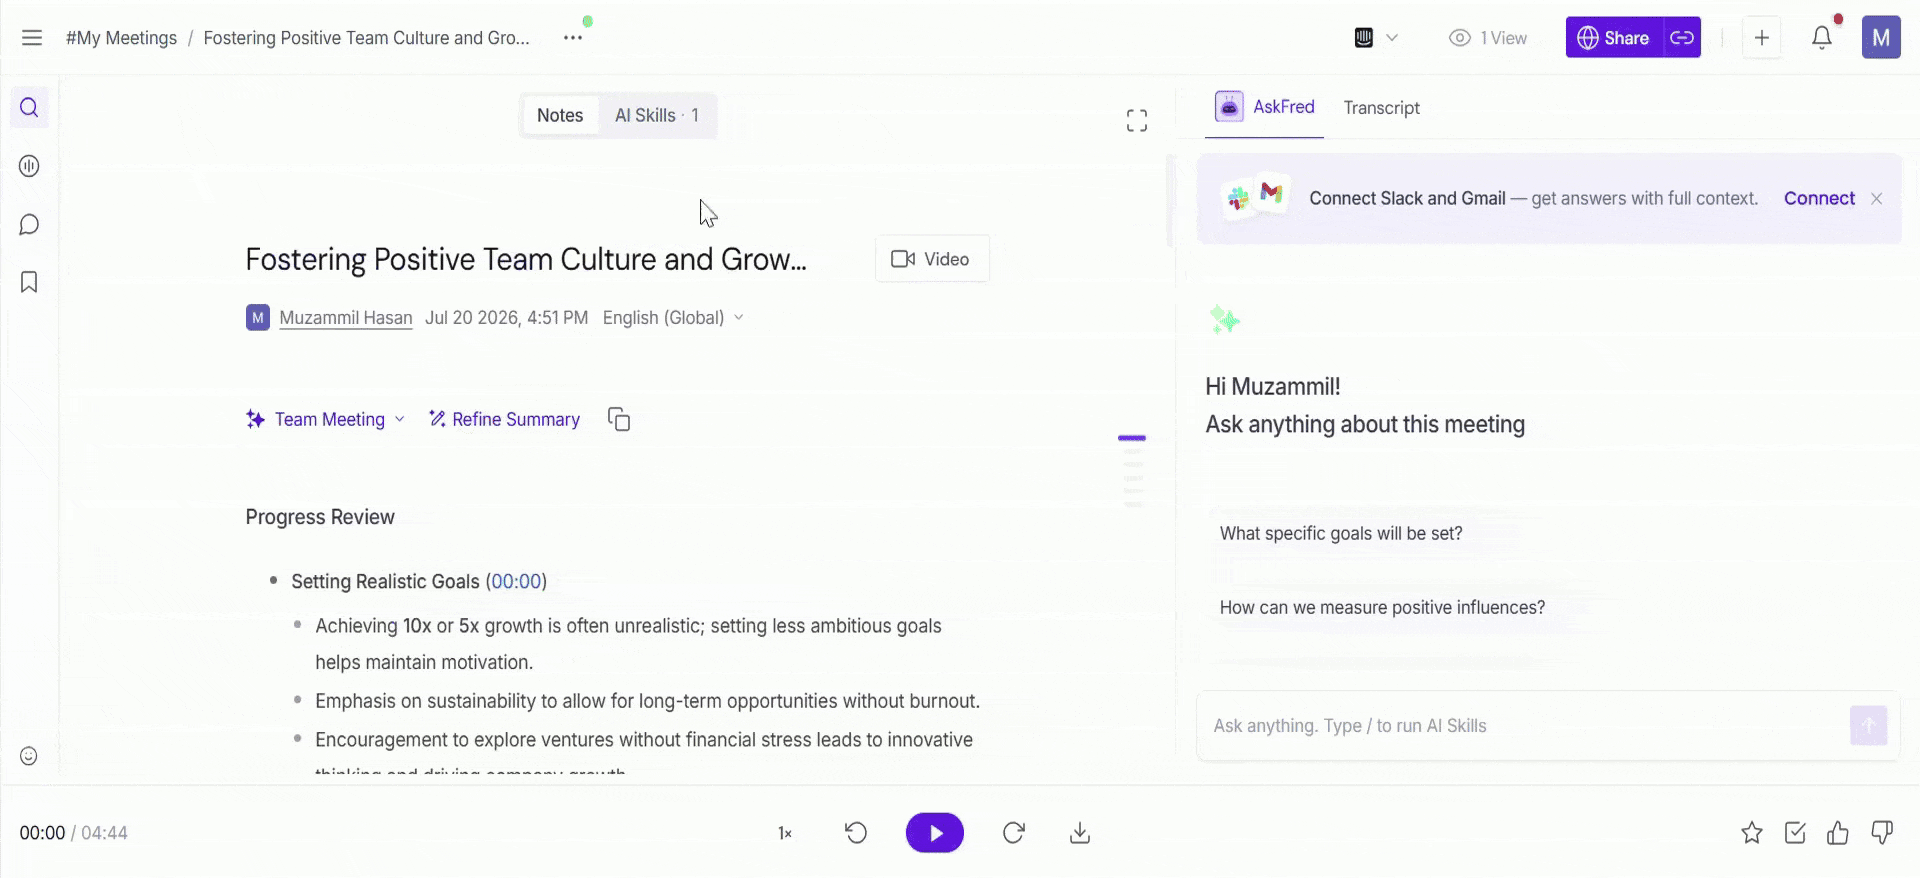This screenshot has width=1920, height=878.
Task: Copy the summary with the copy icon
Action: [619, 419]
